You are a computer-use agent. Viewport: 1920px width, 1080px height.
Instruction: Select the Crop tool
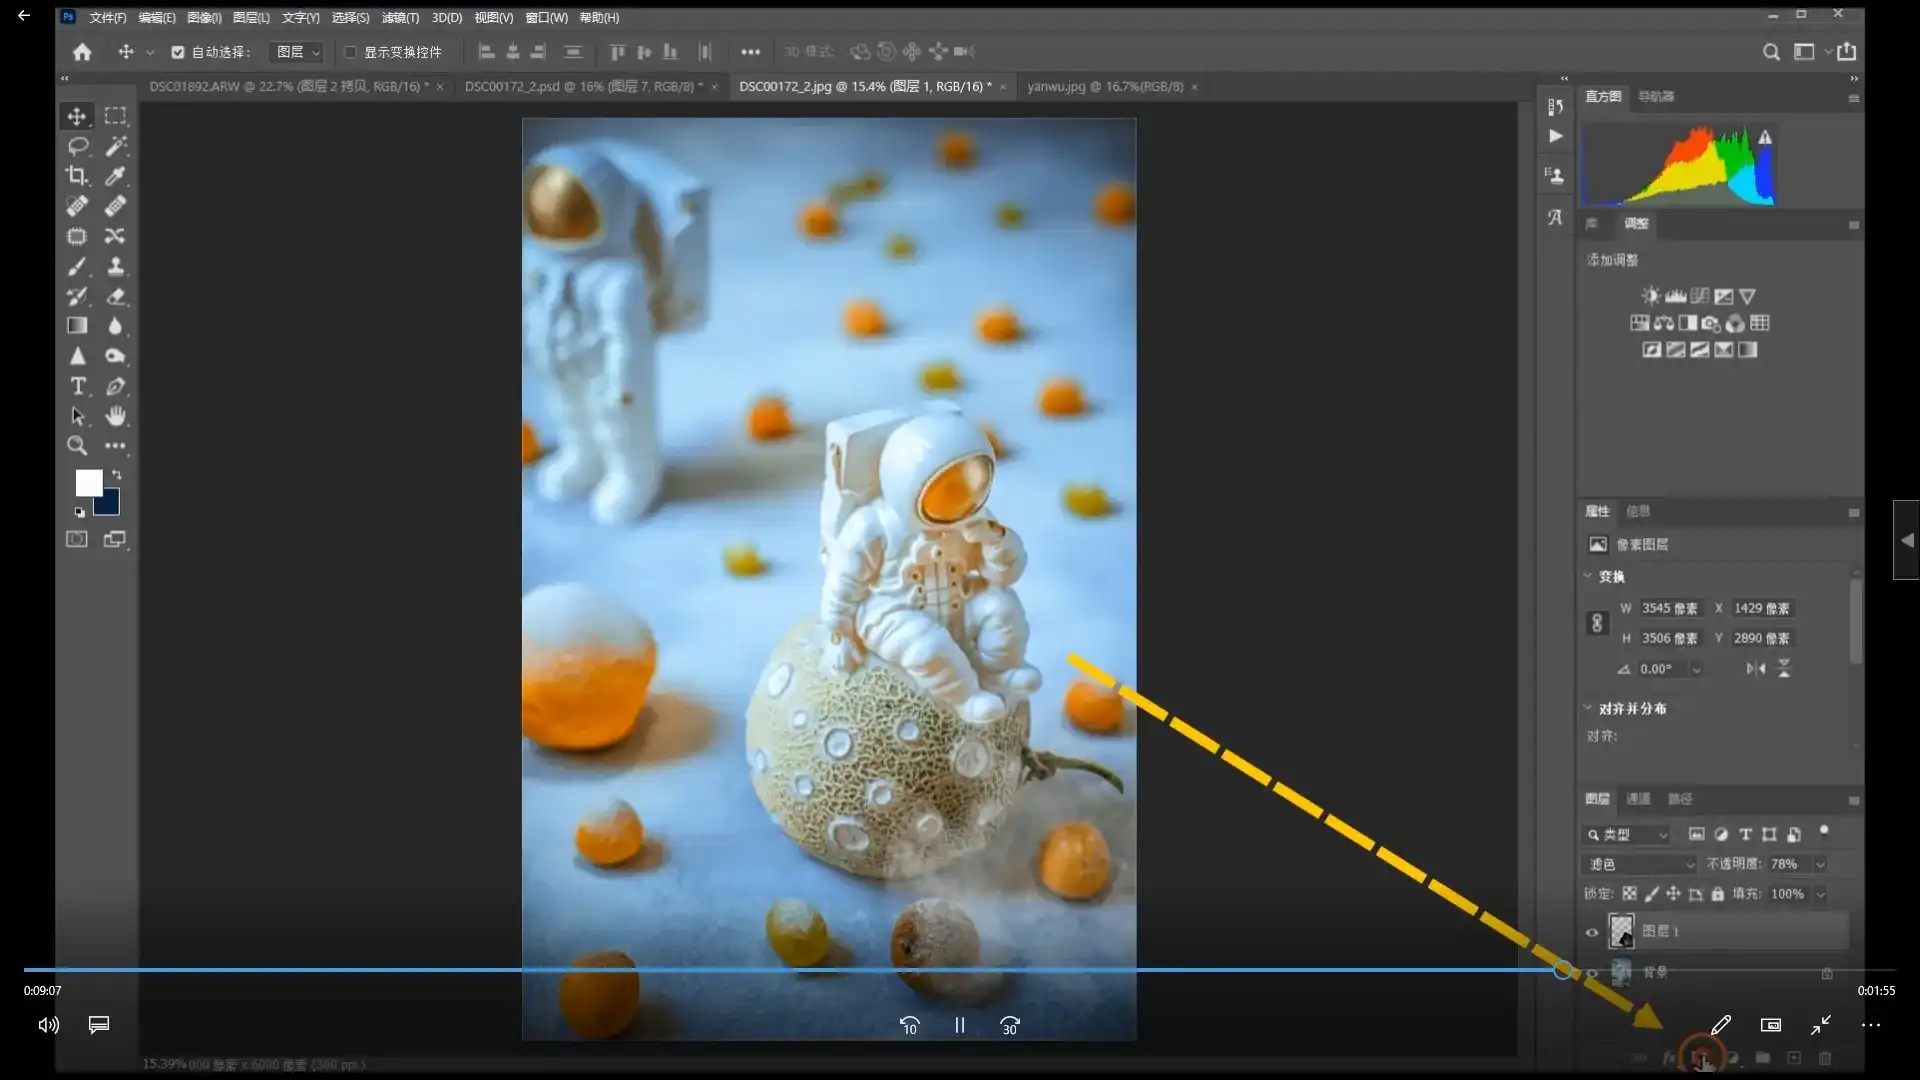[x=77, y=176]
